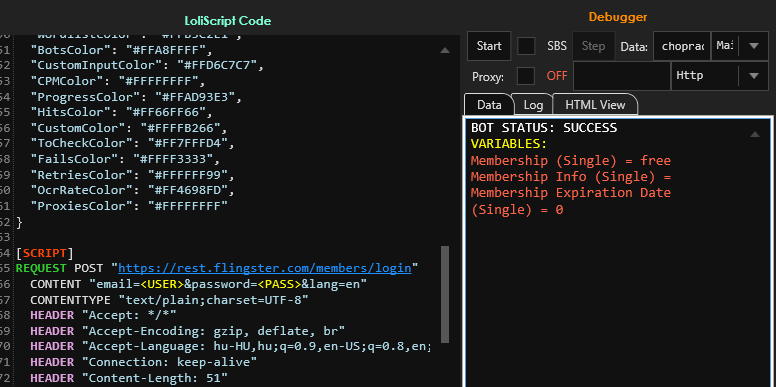
Task: Enable the SBS step-by-step checkbox
Action: (x=526, y=46)
